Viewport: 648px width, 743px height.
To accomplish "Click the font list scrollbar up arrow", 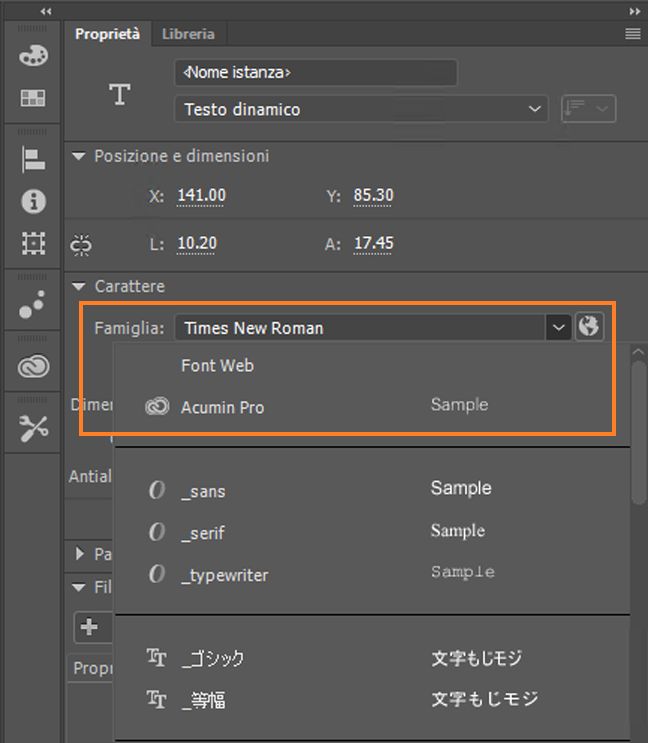I will (x=638, y=352).
